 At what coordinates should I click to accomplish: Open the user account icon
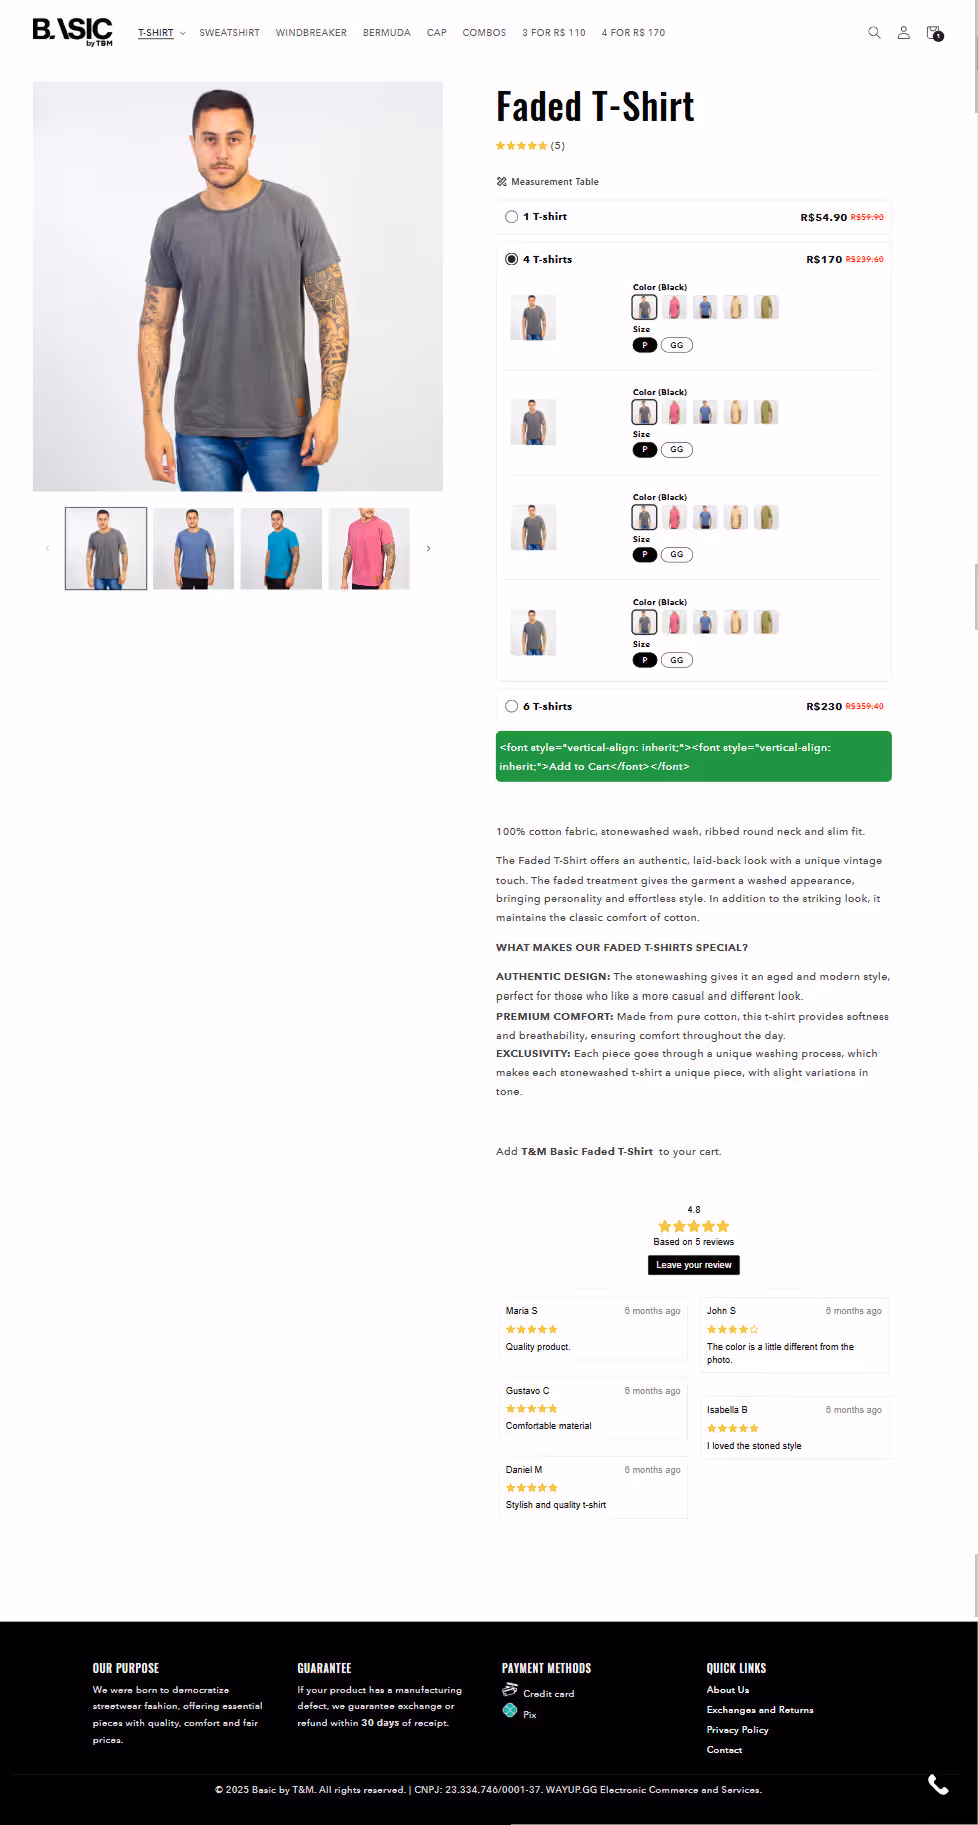click(903, 33)
